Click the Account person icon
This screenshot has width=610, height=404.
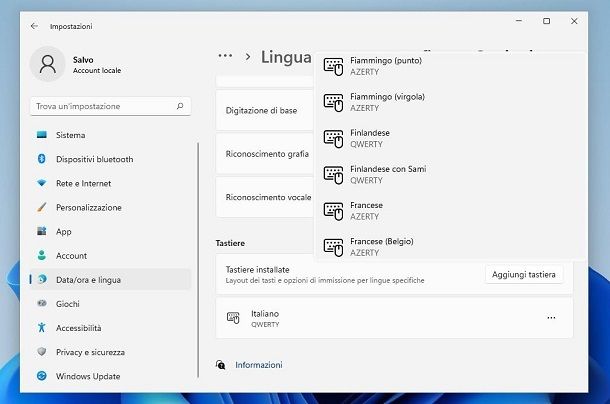pyautogui.click(x=42, y=255)
